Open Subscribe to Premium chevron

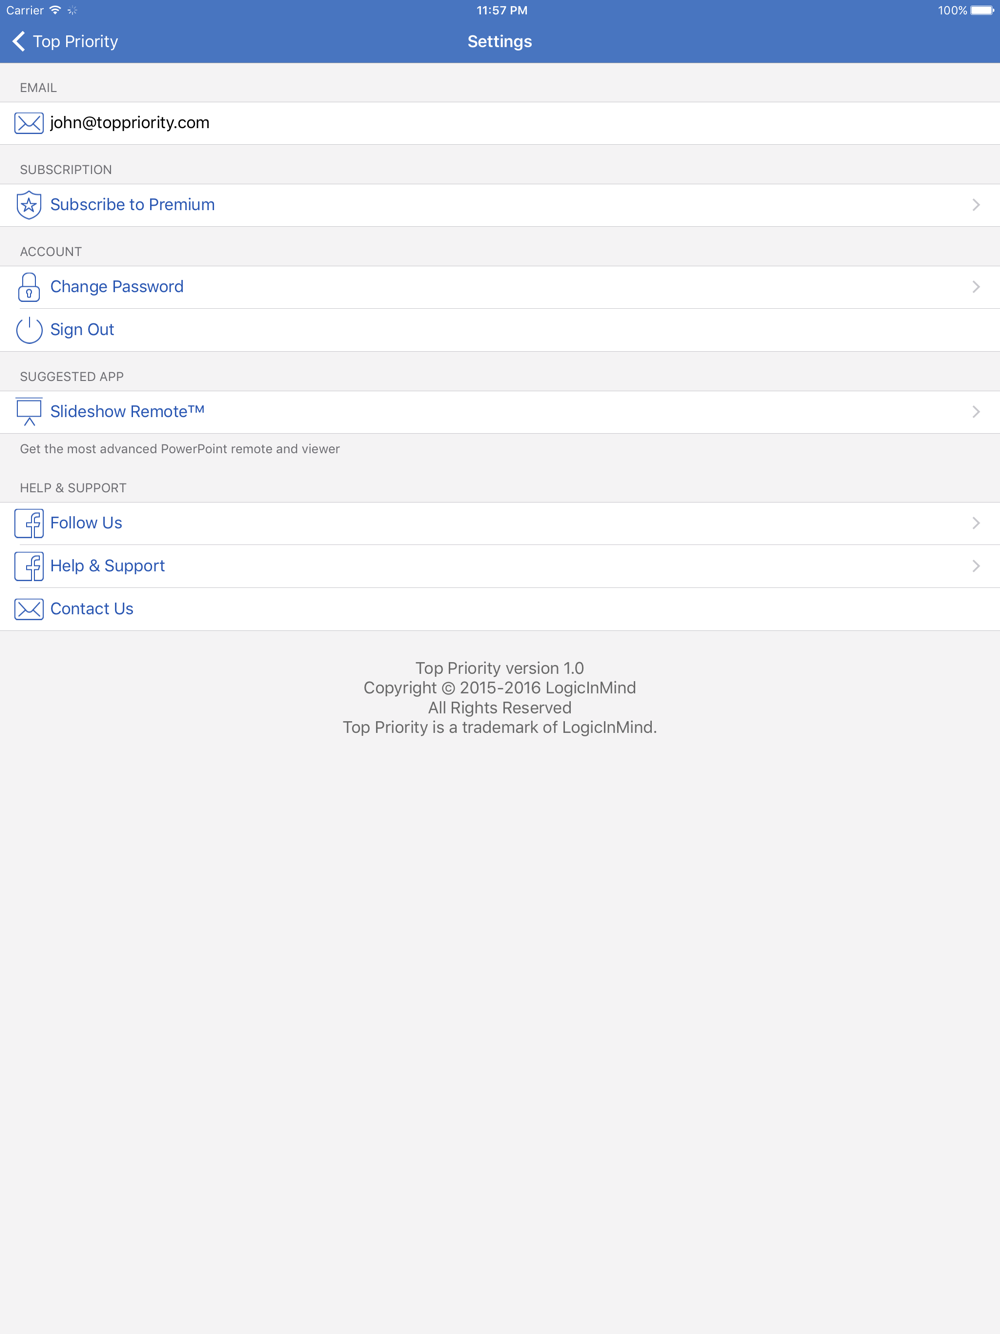click(976, 205)
